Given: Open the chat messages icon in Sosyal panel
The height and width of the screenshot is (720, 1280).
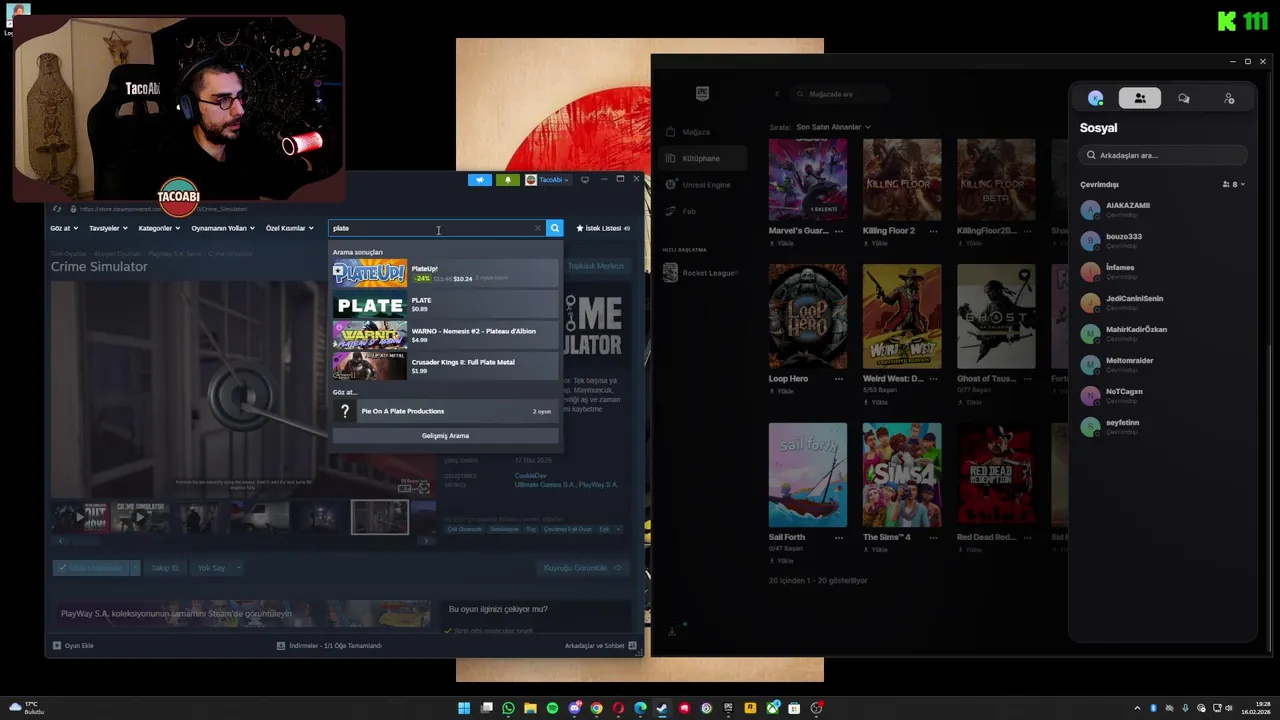Looking at the screenshot, I should click(x=1184, y=98).
